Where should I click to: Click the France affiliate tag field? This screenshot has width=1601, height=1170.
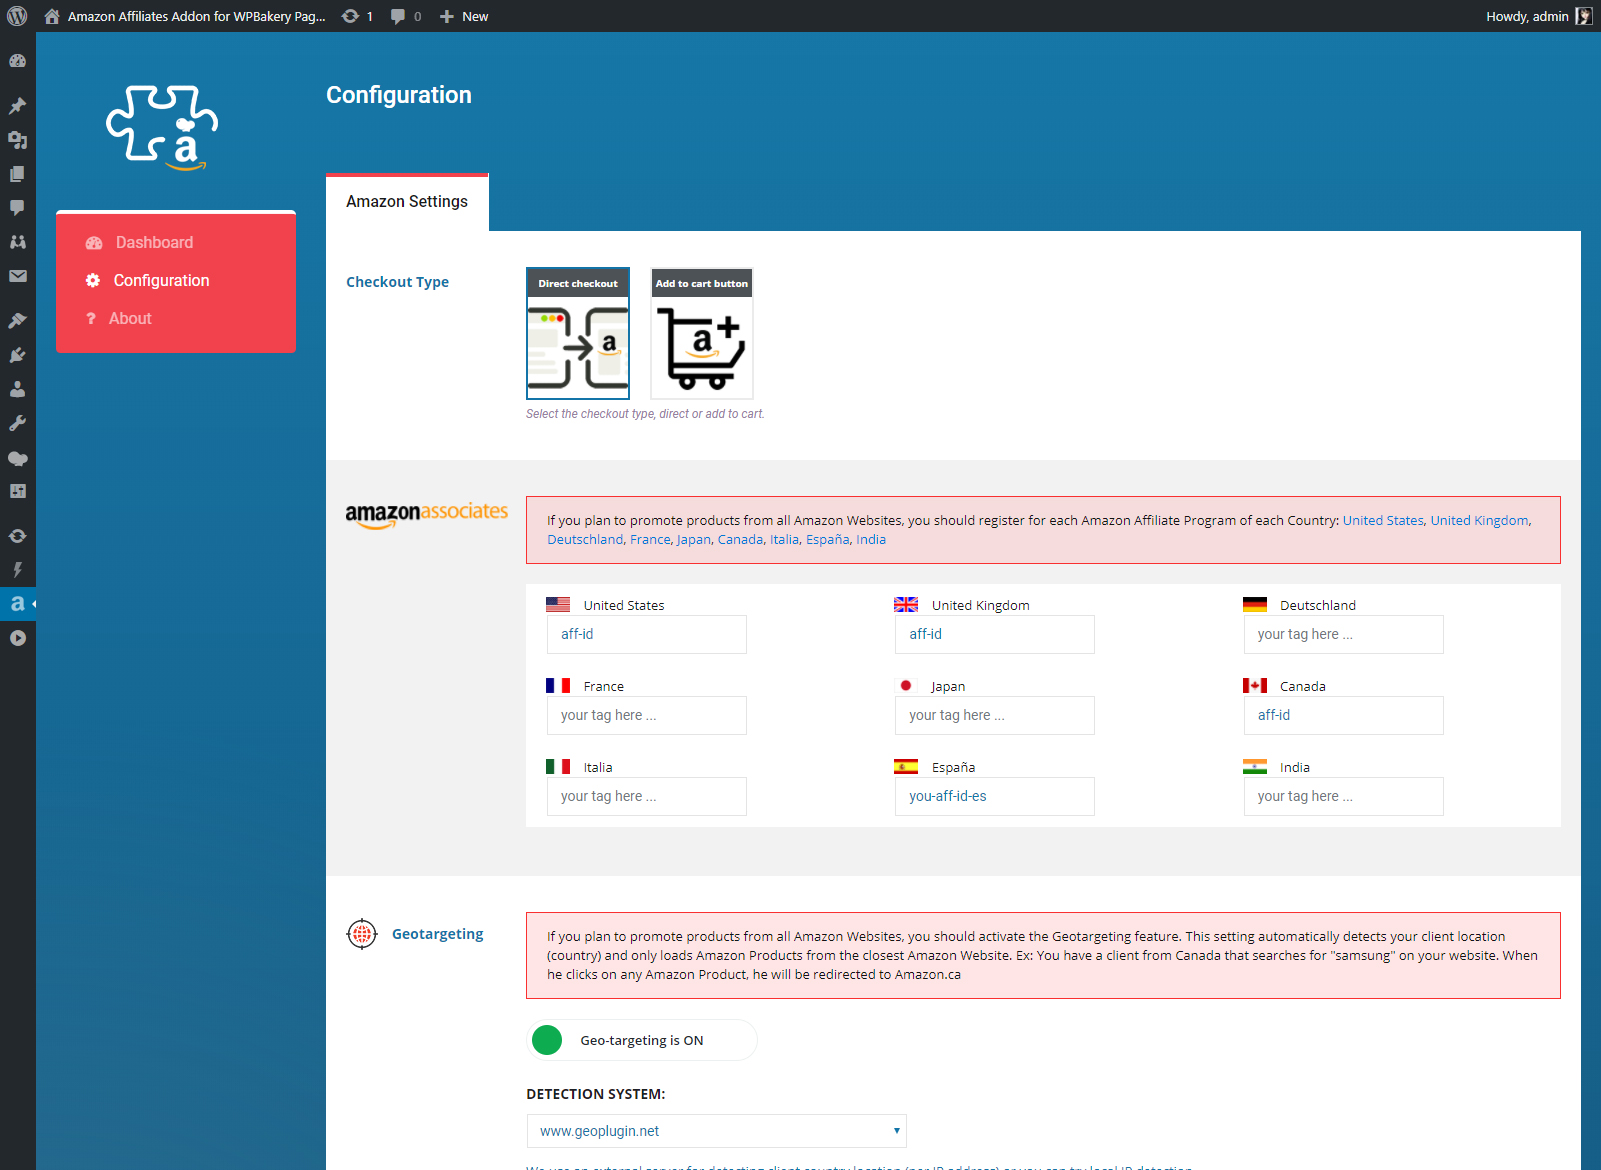tap(647, 715)
